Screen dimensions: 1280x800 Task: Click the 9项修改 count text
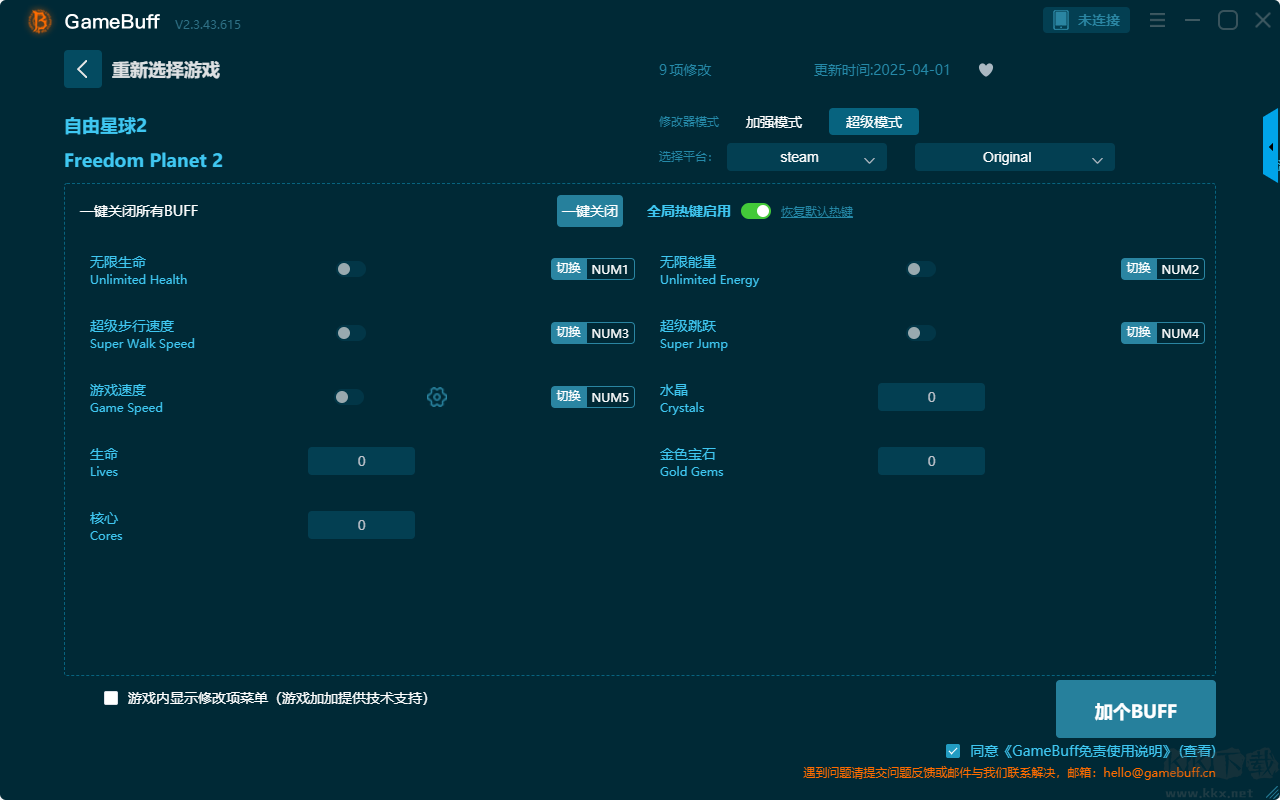(x=685, y=70)
